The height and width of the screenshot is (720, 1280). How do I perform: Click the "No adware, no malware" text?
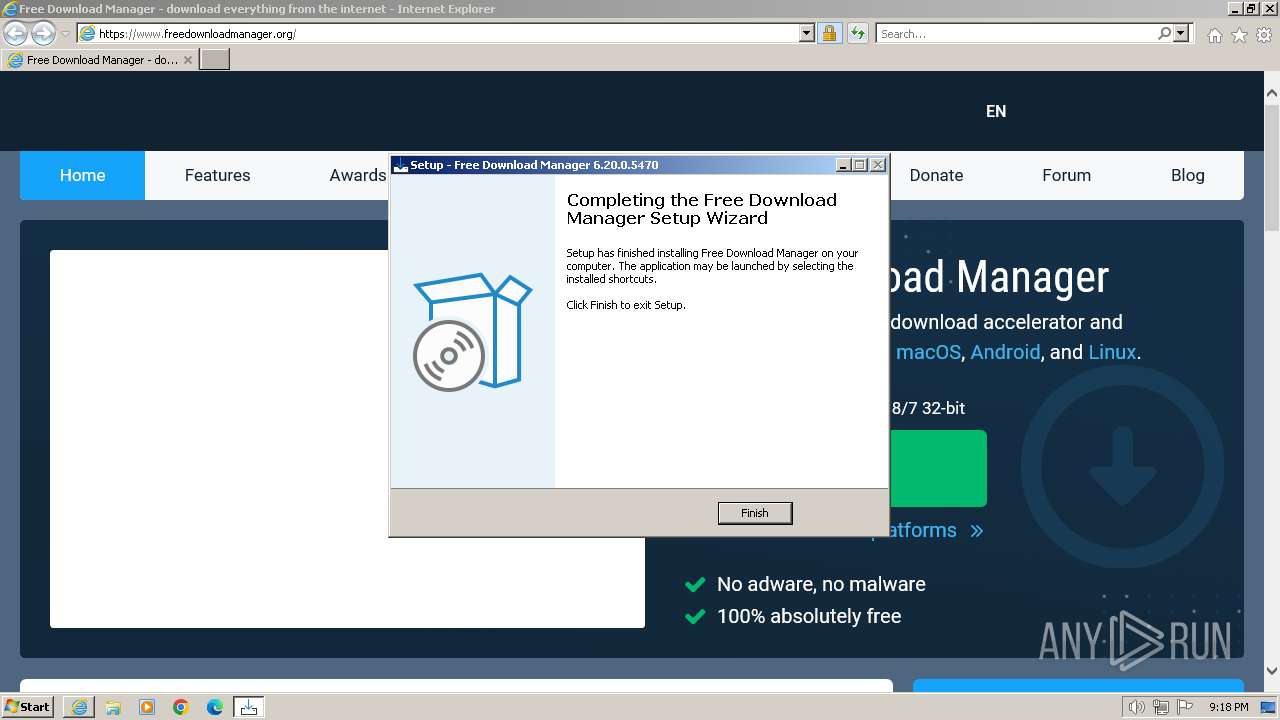click(821, 584)
